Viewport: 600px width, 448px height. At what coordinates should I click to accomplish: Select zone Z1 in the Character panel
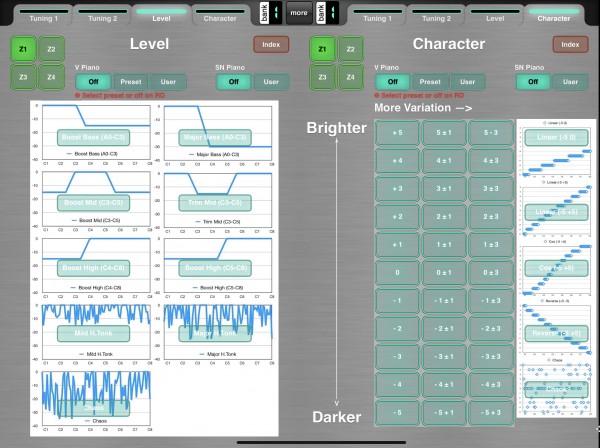[x=322, y=49]
